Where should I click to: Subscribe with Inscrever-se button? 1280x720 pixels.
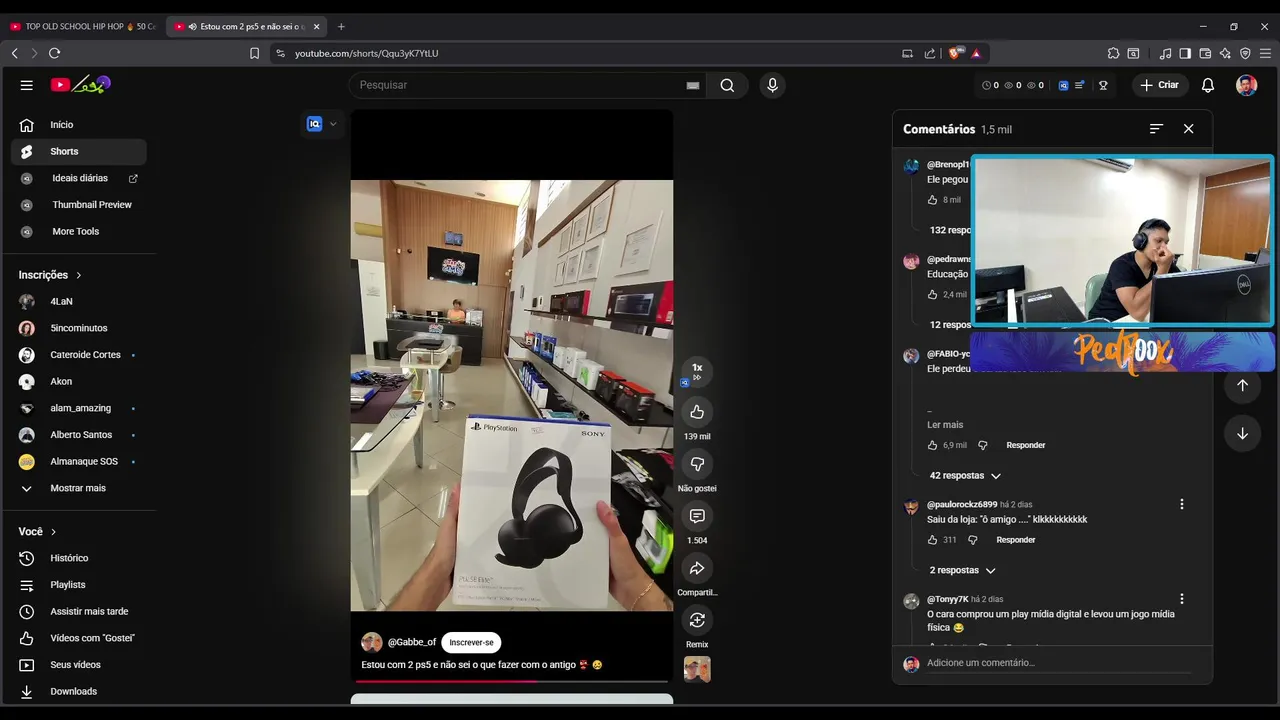(x=471, y=643)
